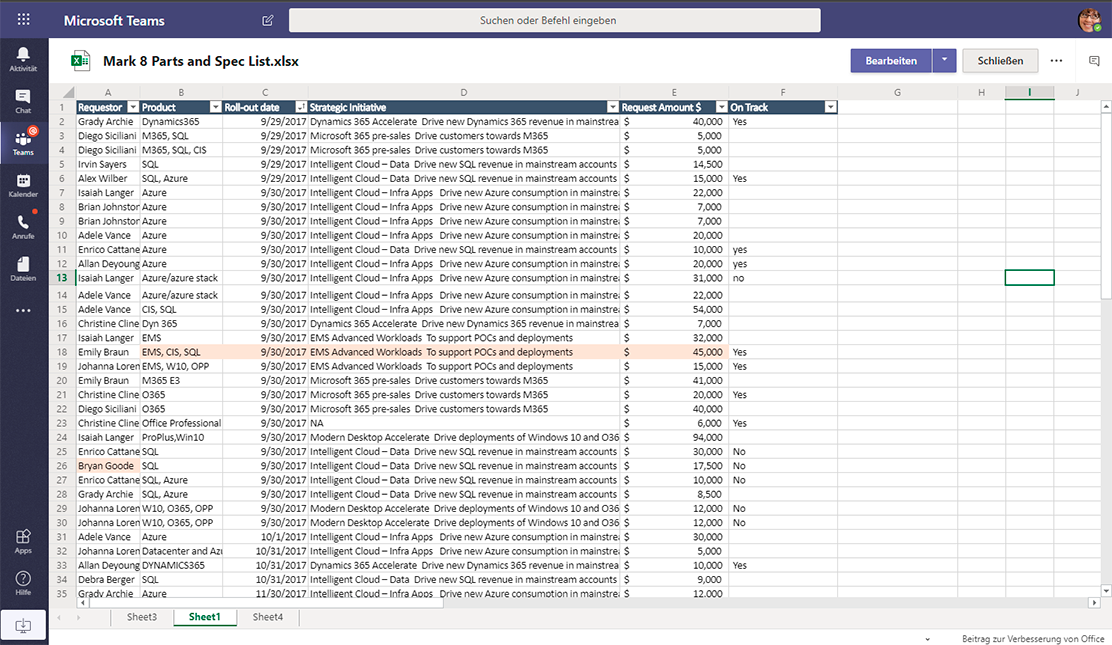Go to previous sheet tab arrow
The width and height of the screenshot is (1112, 645).
[59, 617]
